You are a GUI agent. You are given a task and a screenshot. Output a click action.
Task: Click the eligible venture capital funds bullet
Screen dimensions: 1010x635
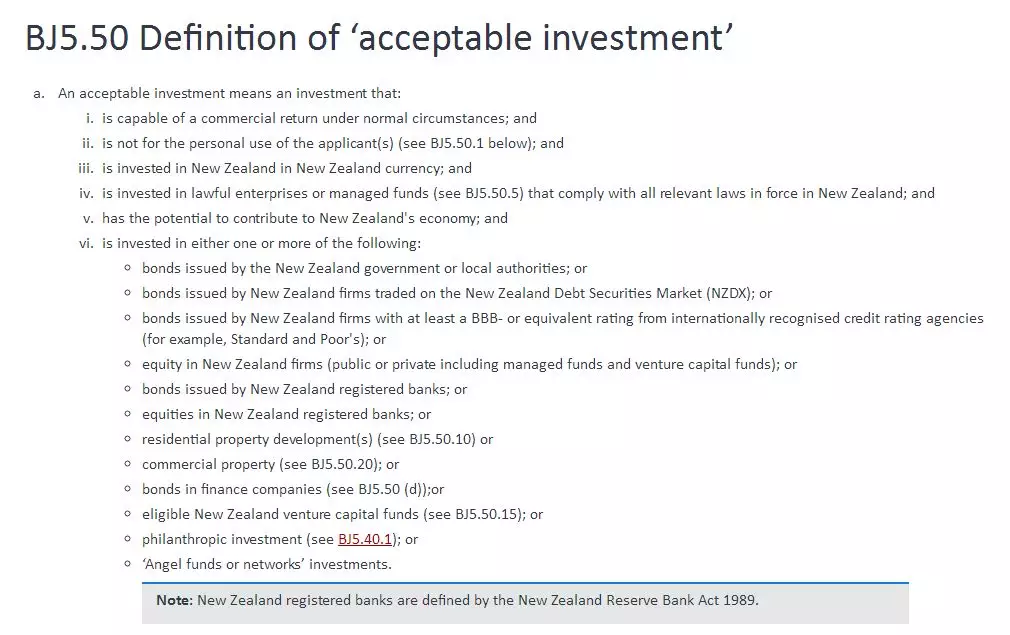point(342,514)
